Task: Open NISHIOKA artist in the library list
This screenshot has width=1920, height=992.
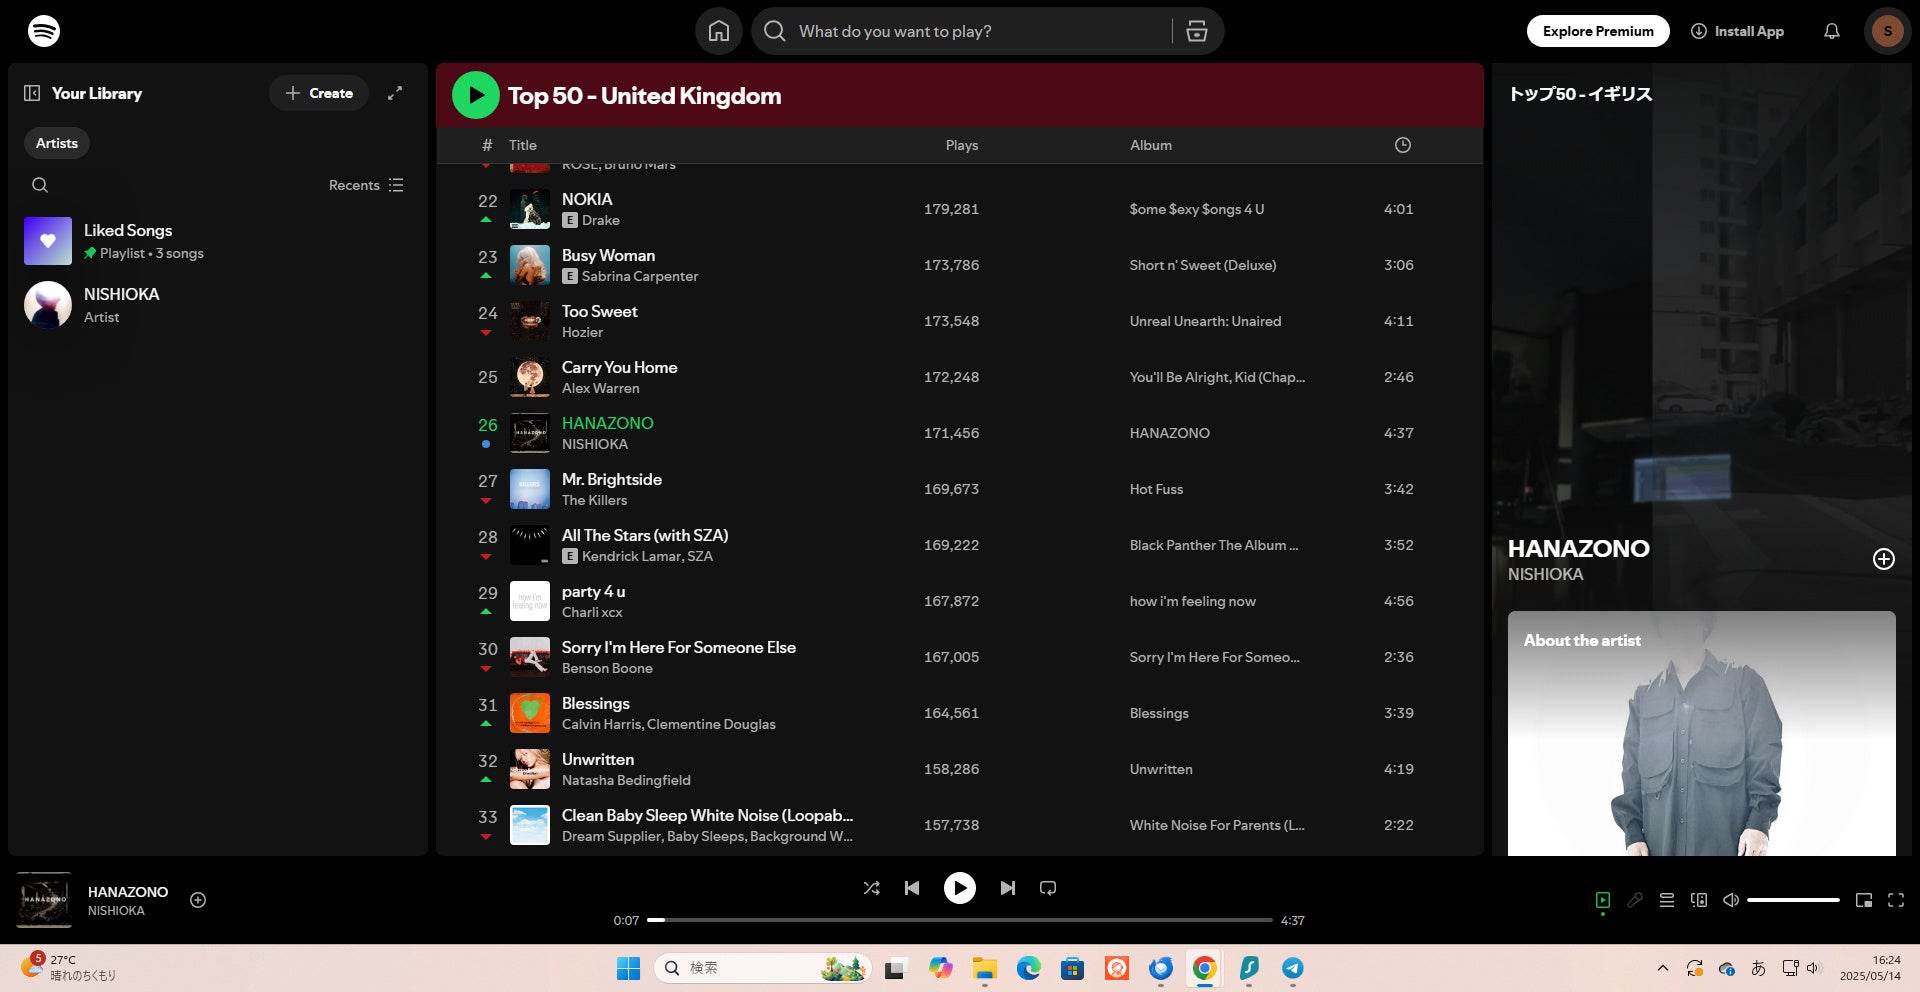Action: pyautogui.click(x=218, y=305)
